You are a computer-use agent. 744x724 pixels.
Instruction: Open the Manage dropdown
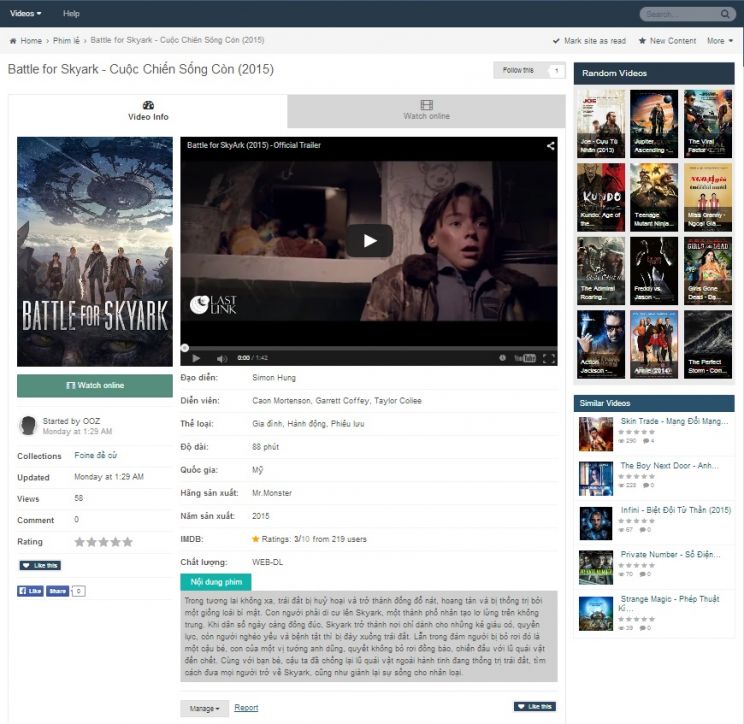pyautogui.click(x=205, y=708)
